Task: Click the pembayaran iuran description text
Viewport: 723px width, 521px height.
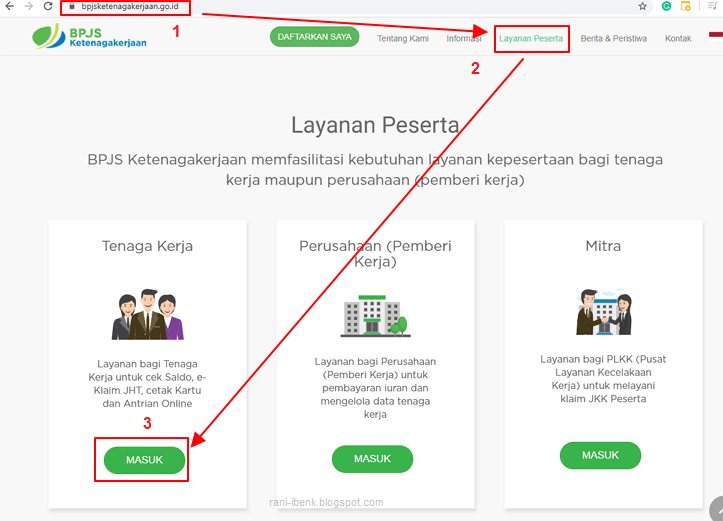Action: coord(375,388)
